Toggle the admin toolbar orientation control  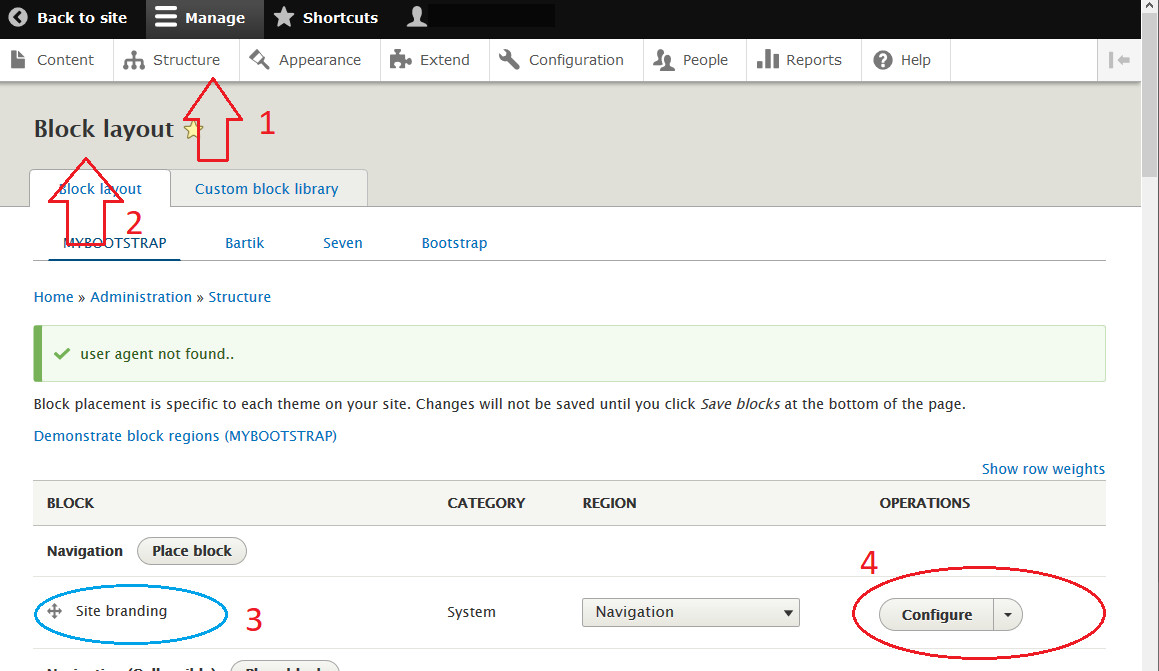point(1120,59)
